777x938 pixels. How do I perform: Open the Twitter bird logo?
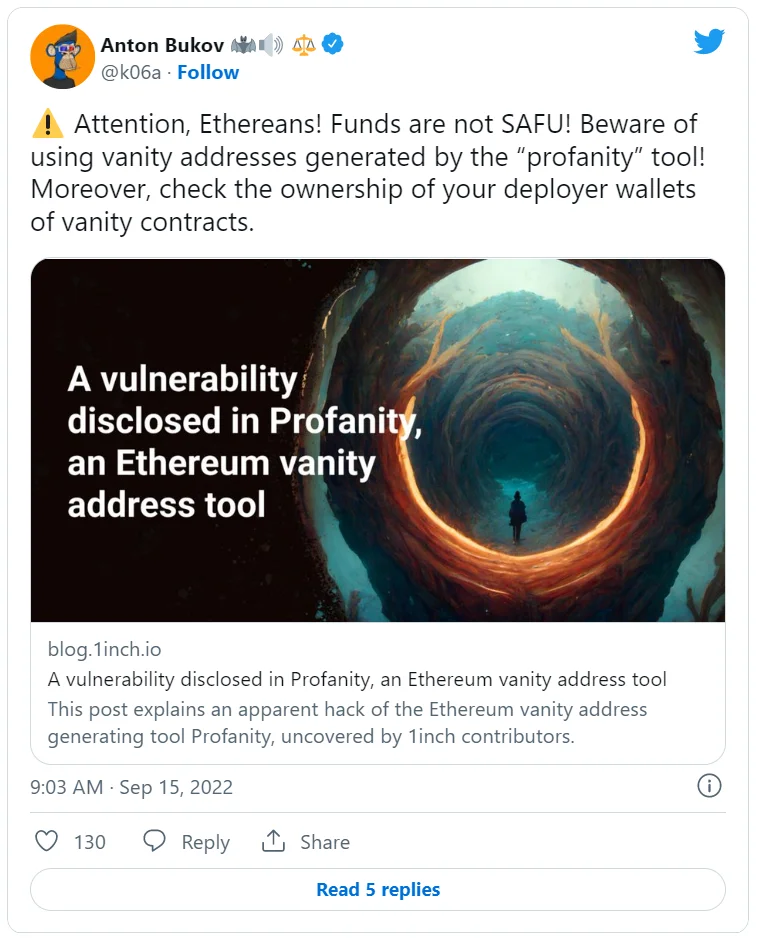[708, 42]
